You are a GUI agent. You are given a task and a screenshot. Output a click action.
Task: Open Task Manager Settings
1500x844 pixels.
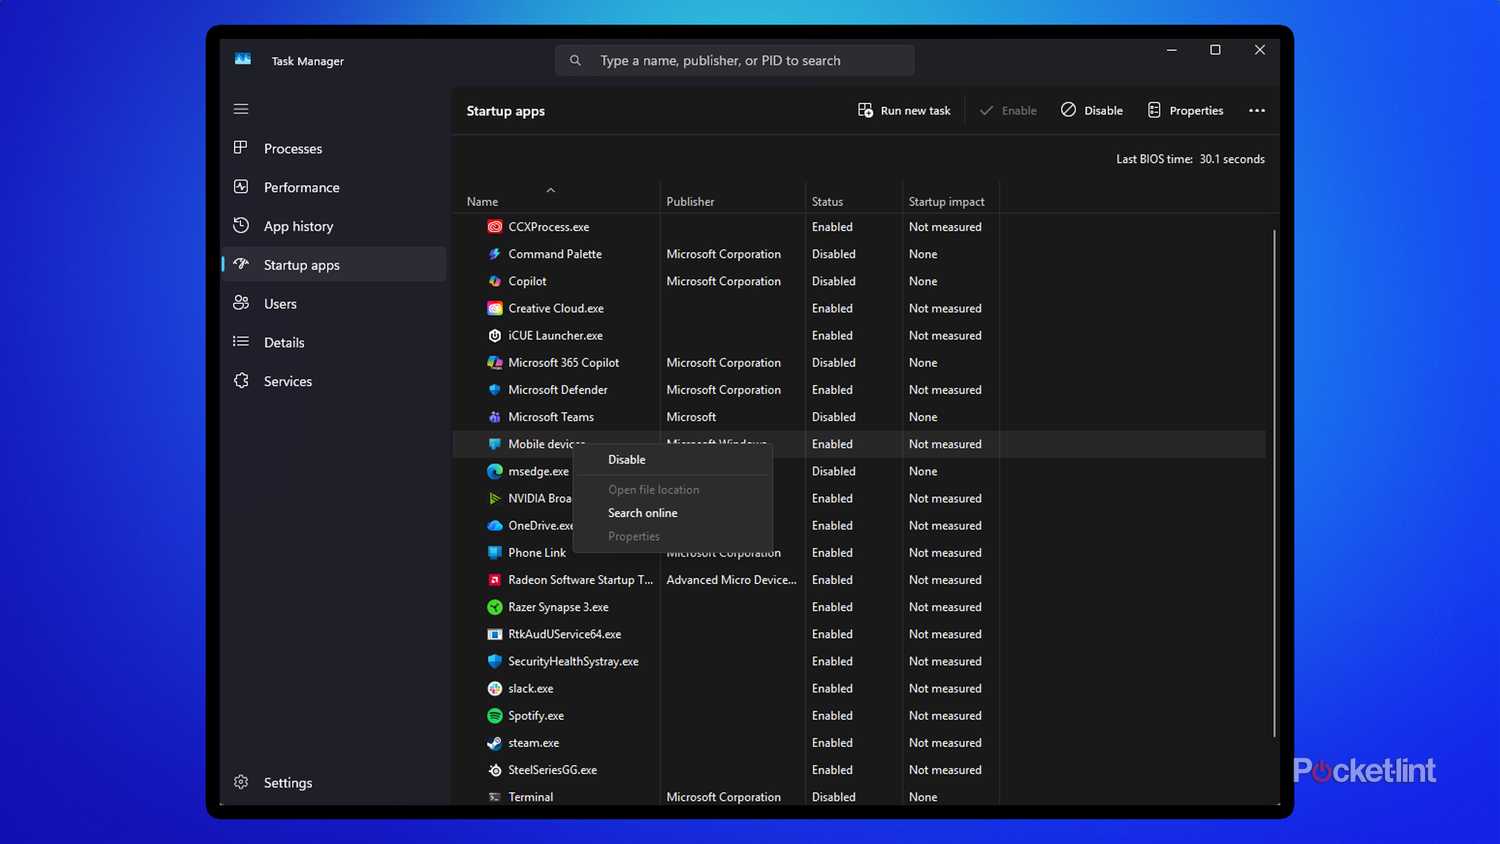tap(287, 782)
